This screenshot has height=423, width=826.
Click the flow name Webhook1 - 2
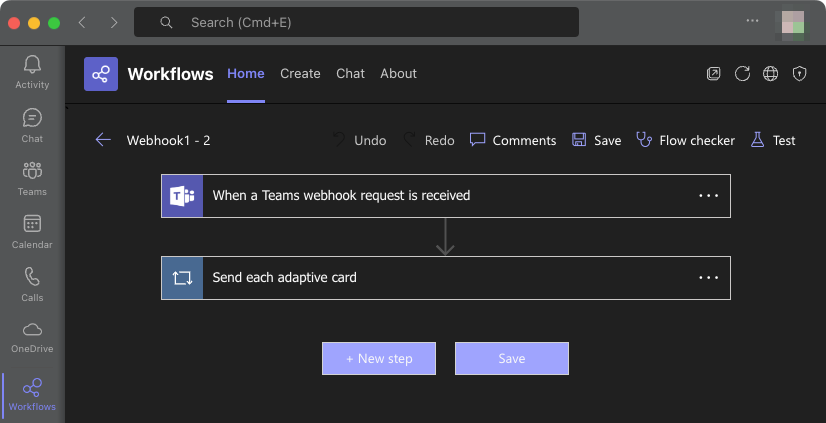169,140
